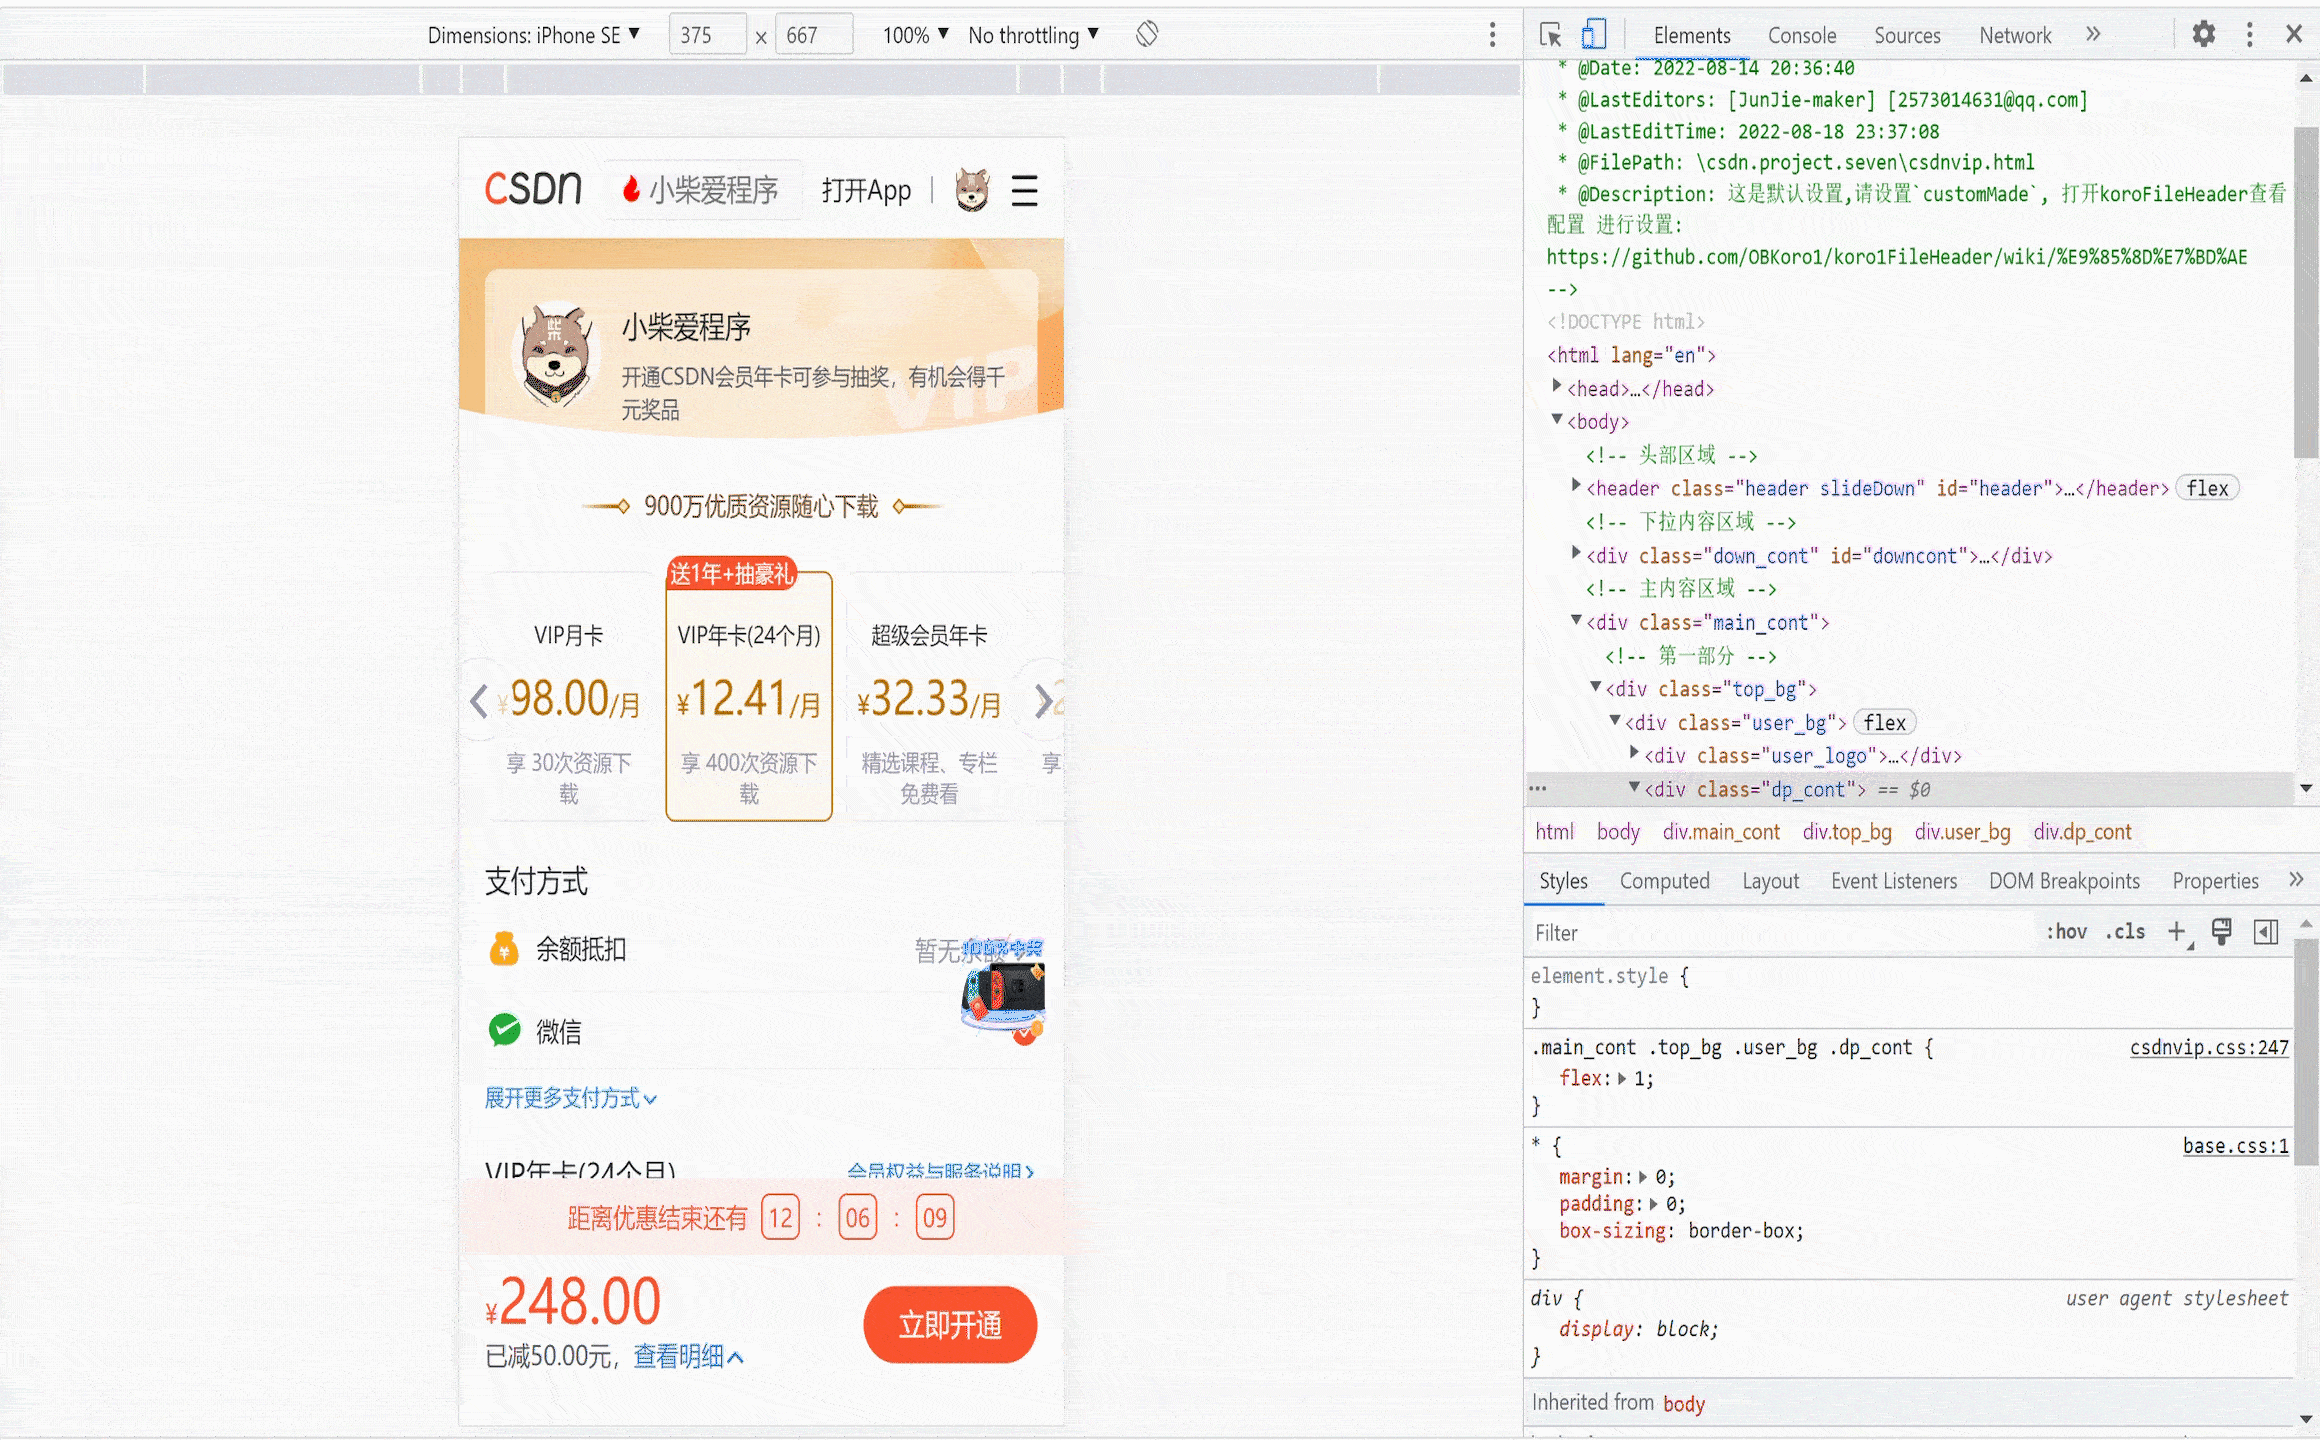This screenshot has width=2320, height=1440.
Task: Open the Layout tab
Action: [1770, 881]
